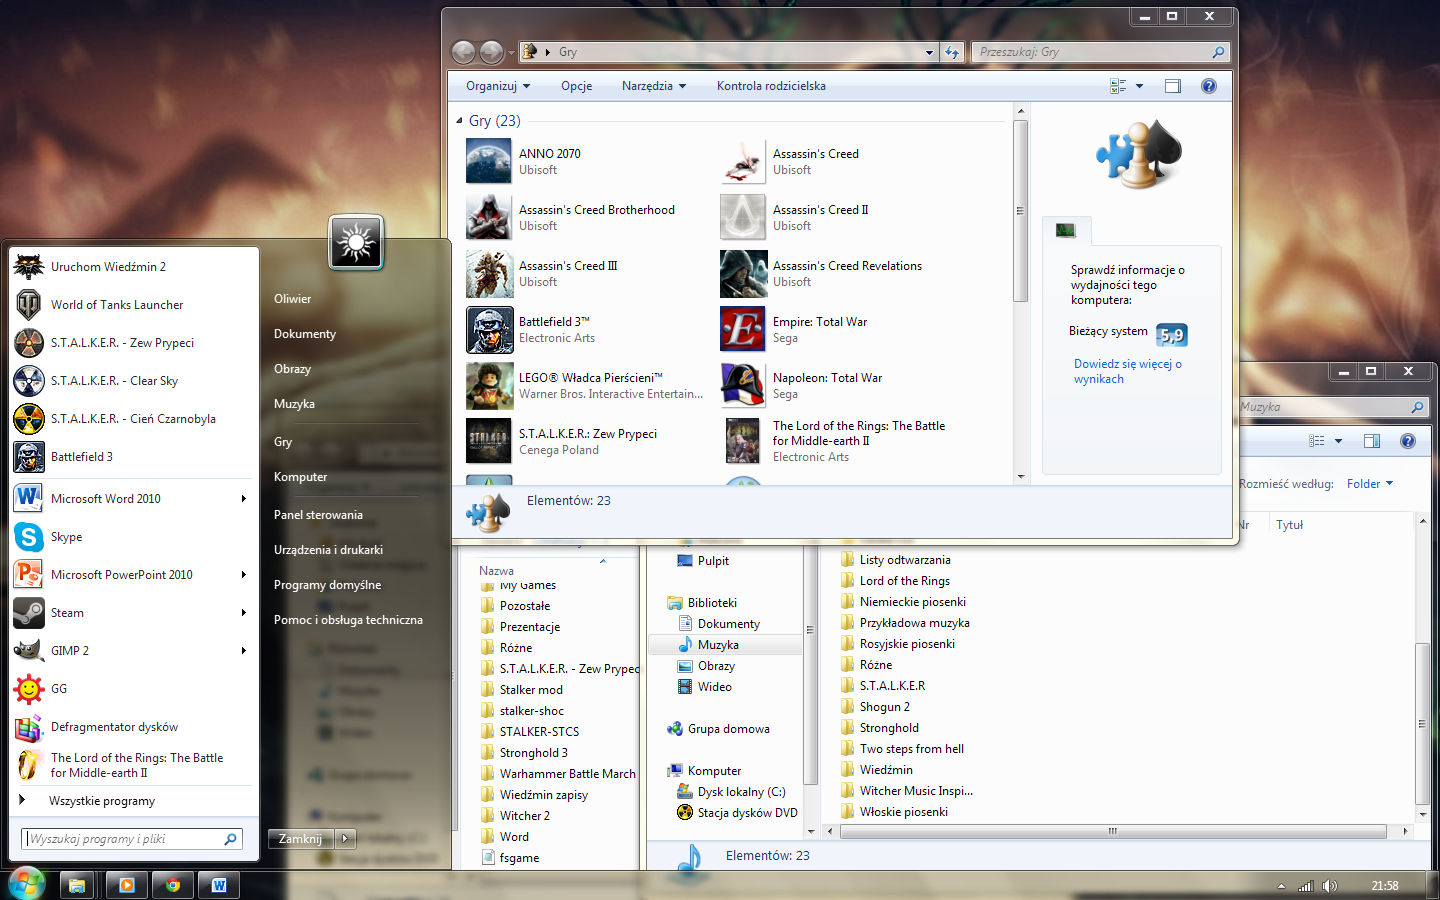The height and width of the screenshot is (900, 1440).
Task: Refresh the Gry window address bar
Action: coord(952,52)
